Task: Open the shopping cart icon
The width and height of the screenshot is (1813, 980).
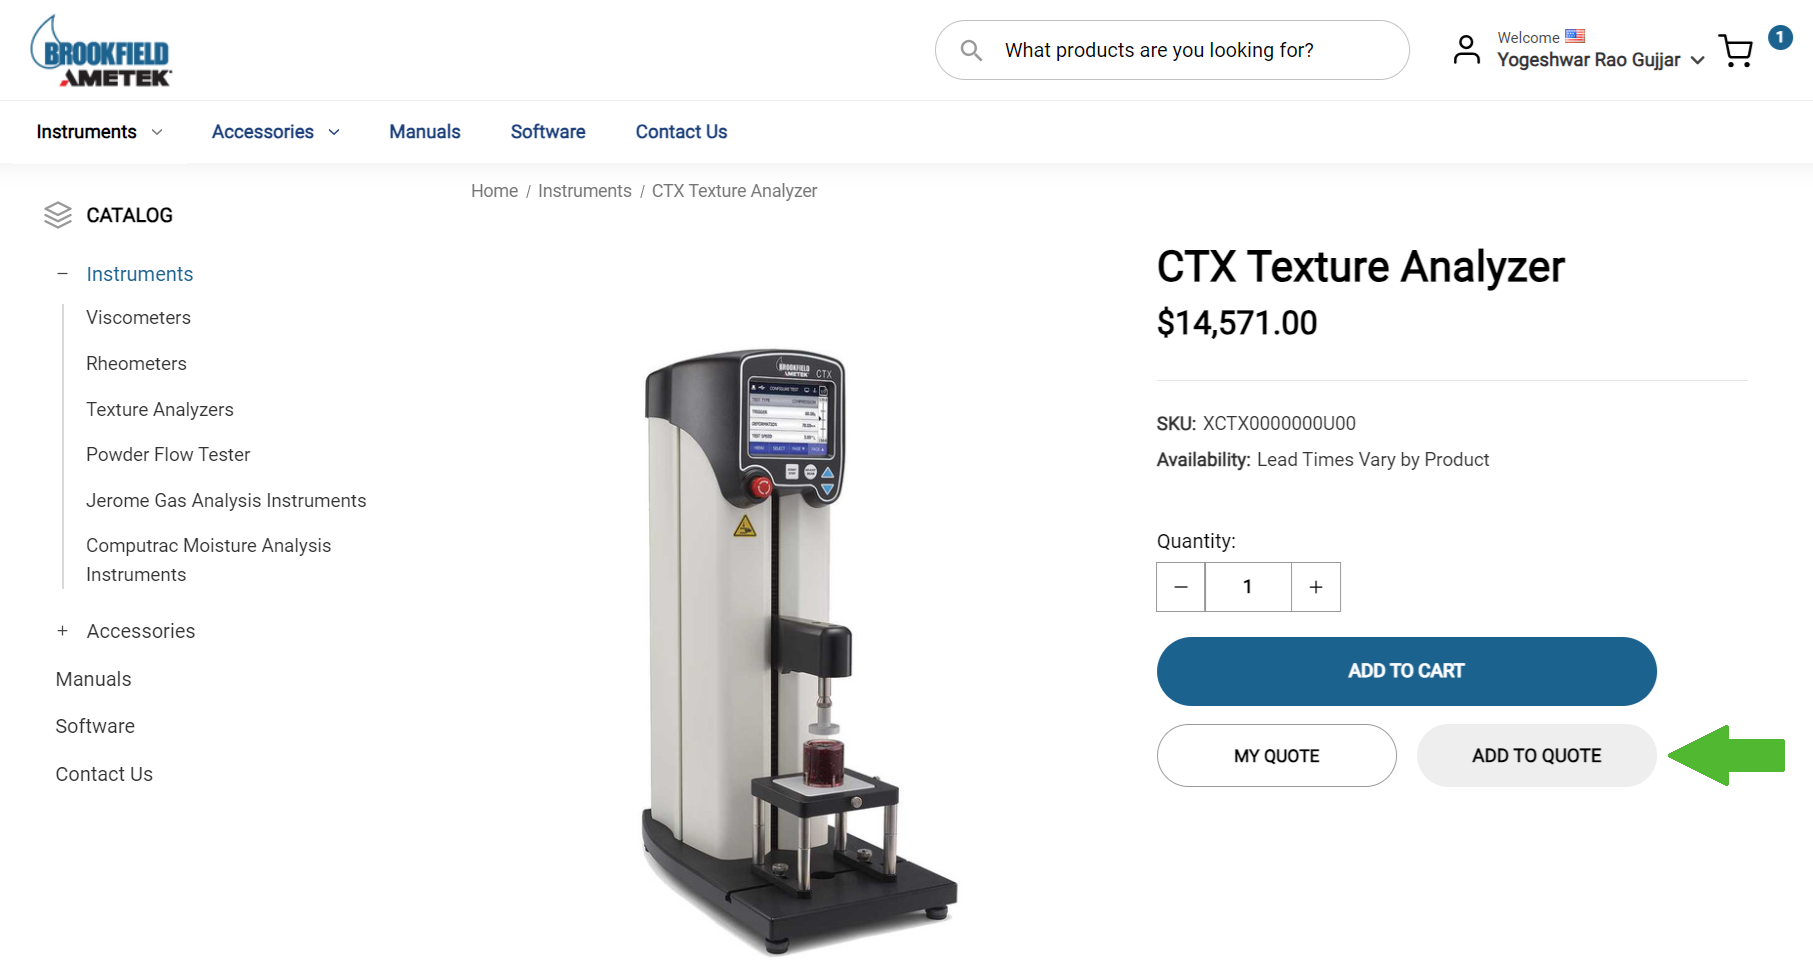Action: (1736, 50)
